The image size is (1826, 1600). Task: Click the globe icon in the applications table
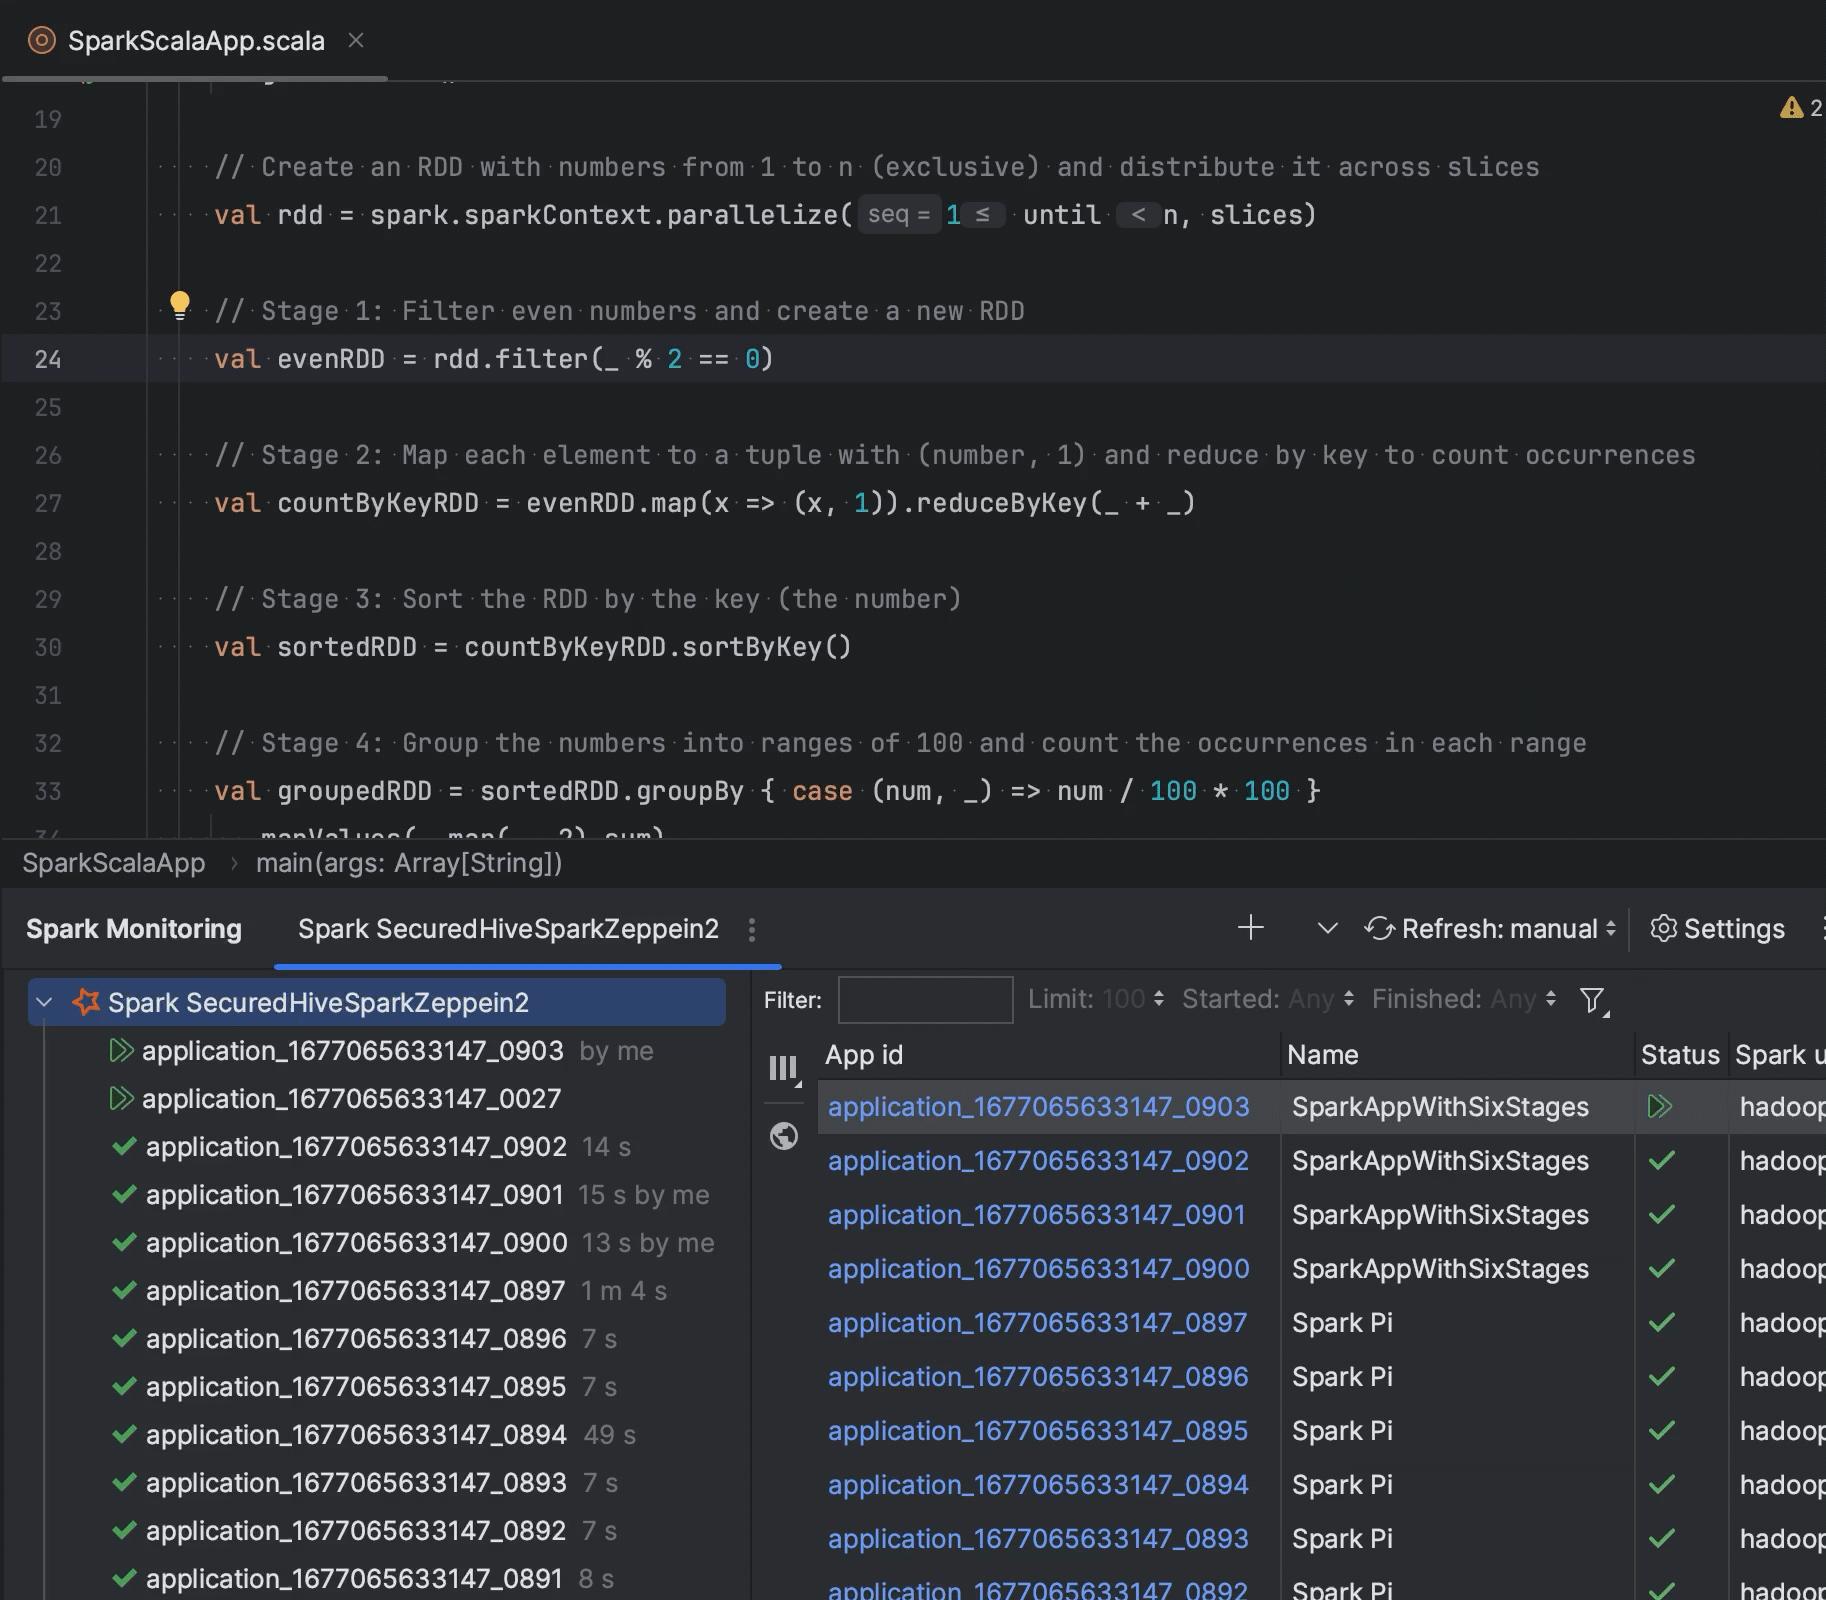point(784,1136)
